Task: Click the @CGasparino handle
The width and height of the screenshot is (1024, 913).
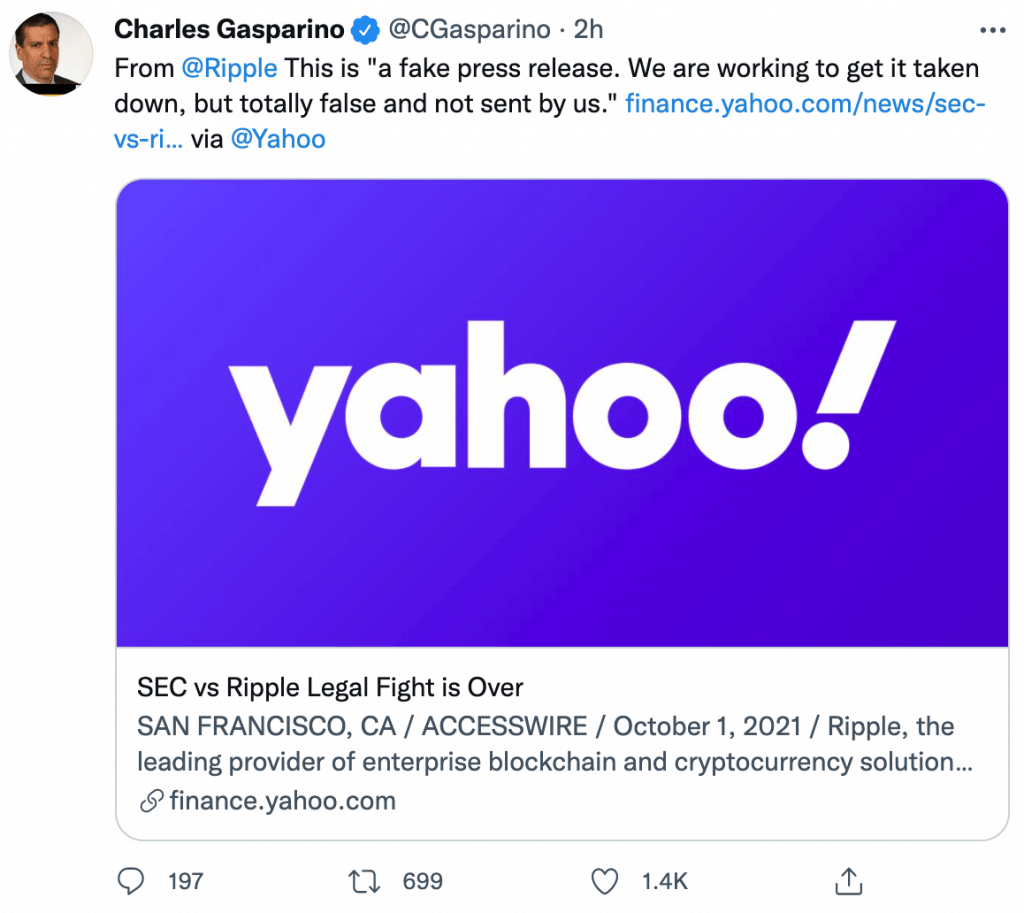Action: pos(469,30)
